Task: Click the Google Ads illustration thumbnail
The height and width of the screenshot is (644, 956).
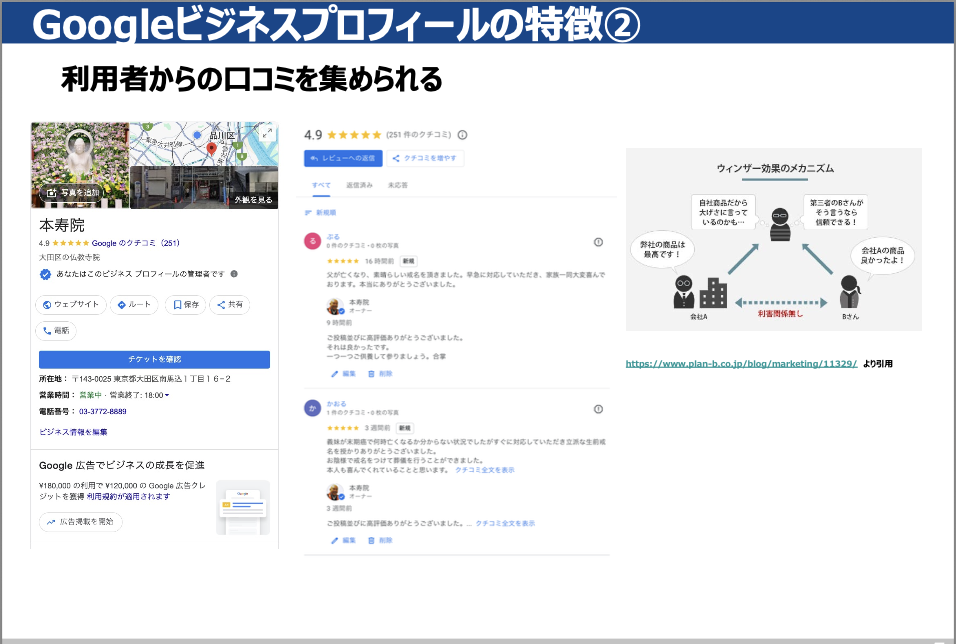Action: coord(243,508)
